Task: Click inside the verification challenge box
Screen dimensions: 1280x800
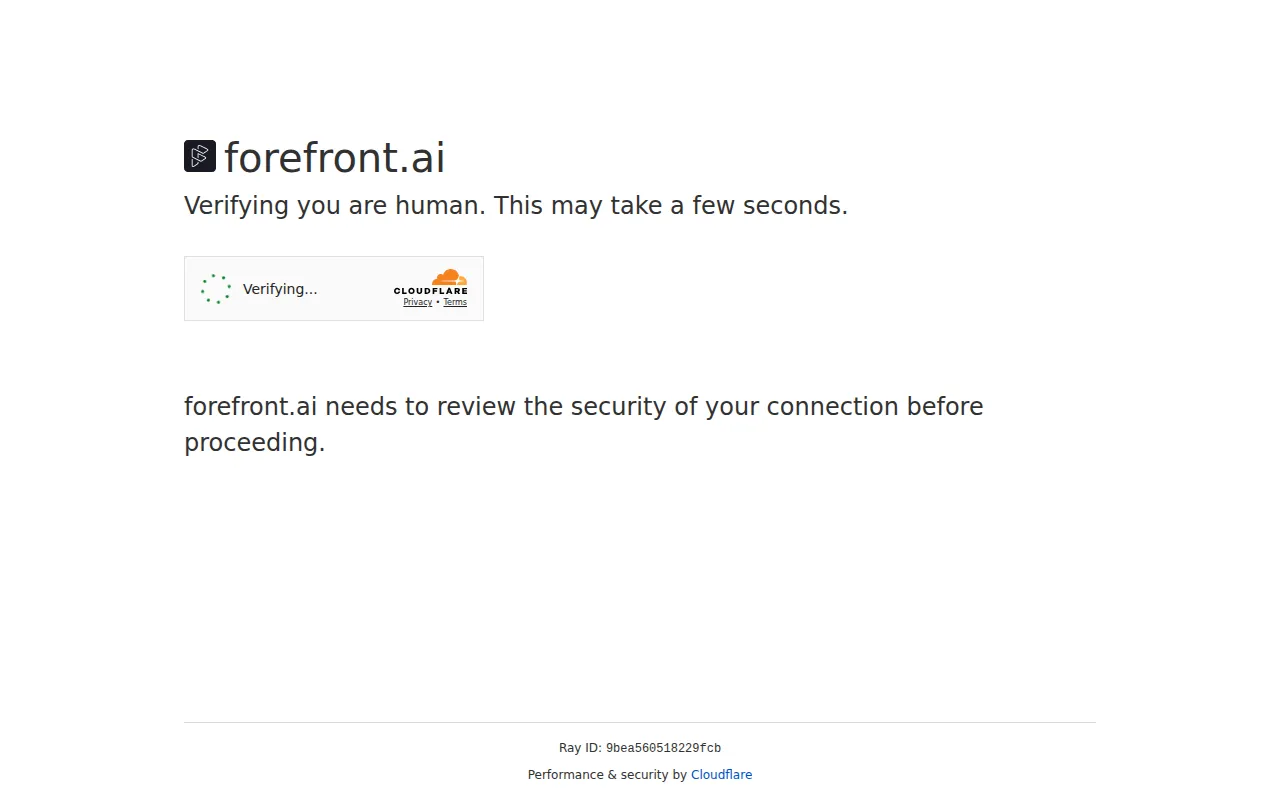Action: click(x=333, y=288)
